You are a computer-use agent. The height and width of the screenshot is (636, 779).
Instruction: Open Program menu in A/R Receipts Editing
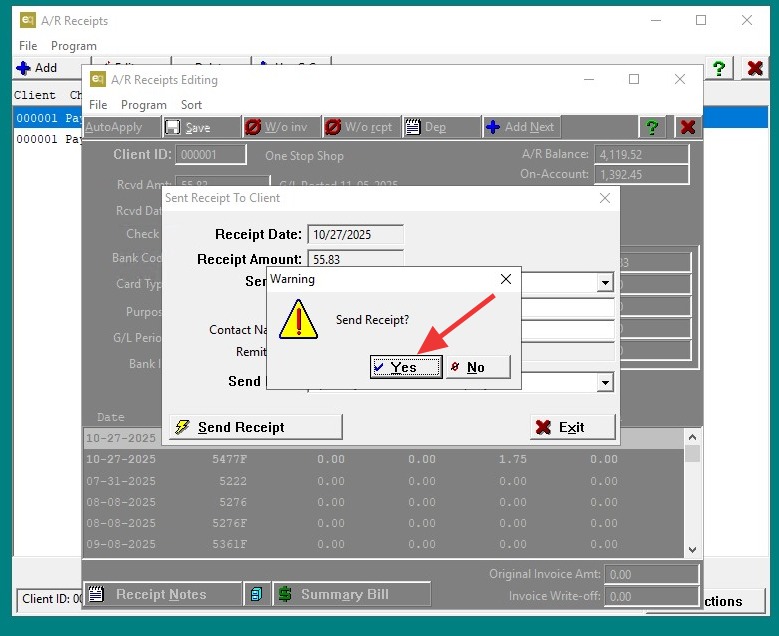[x=144, y=105]
